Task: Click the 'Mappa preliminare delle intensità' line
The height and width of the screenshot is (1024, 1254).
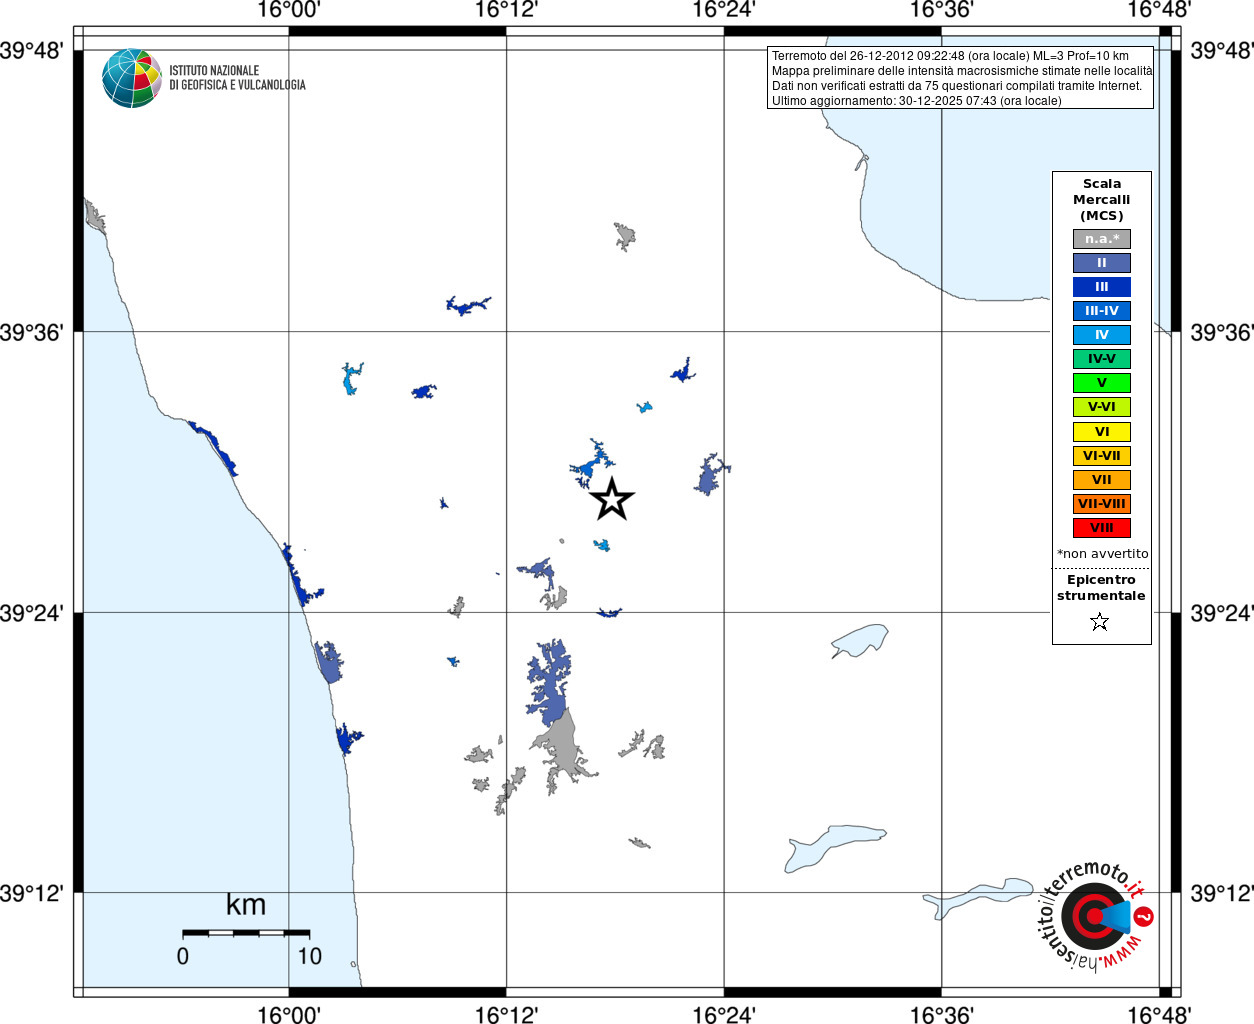Action: [962, 71]
